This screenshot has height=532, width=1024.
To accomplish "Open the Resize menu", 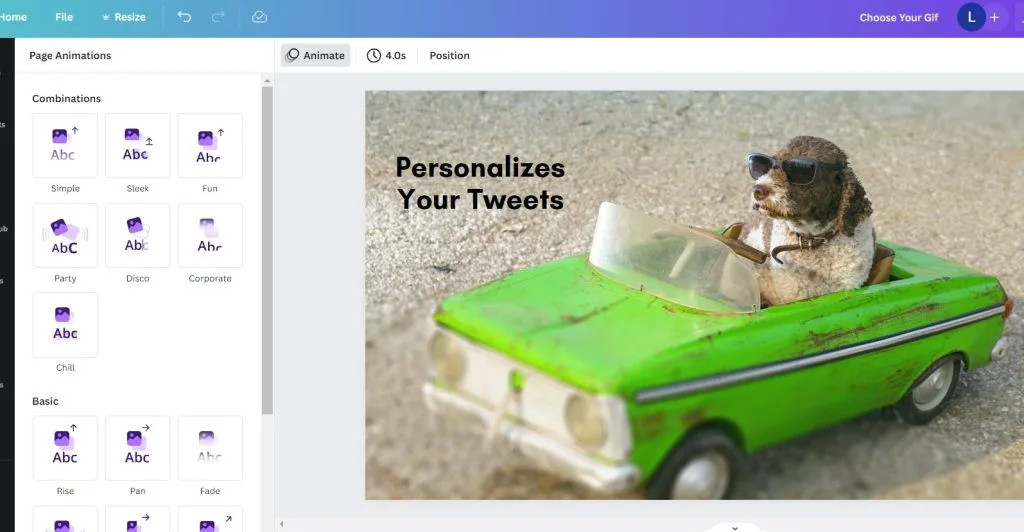I will (123, 17).
